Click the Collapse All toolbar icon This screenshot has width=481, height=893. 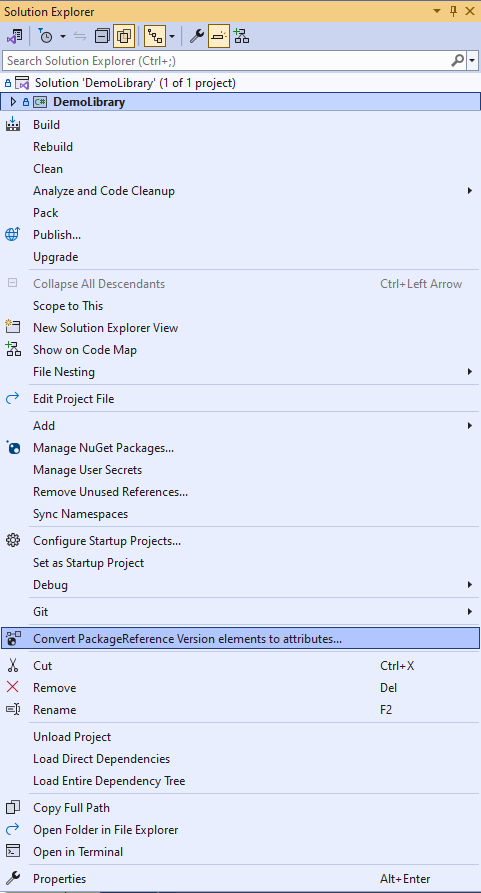click(x=102, y=36)
